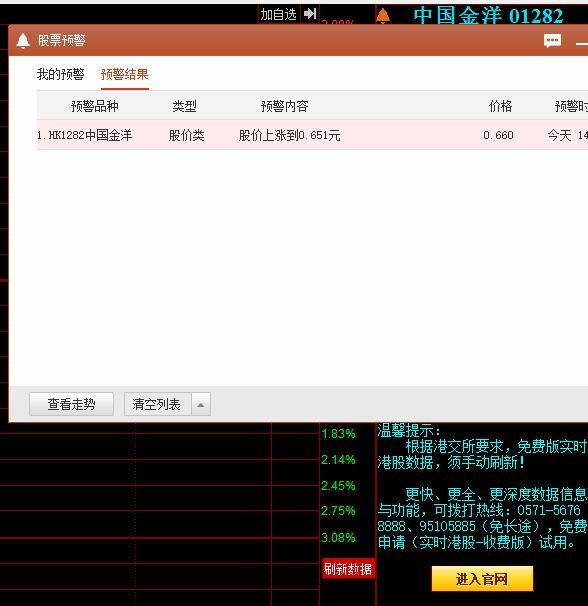Click the arrow-to-bar icon beside 加自选
This screenshot has height=606, width=588.
click(310, 14)
